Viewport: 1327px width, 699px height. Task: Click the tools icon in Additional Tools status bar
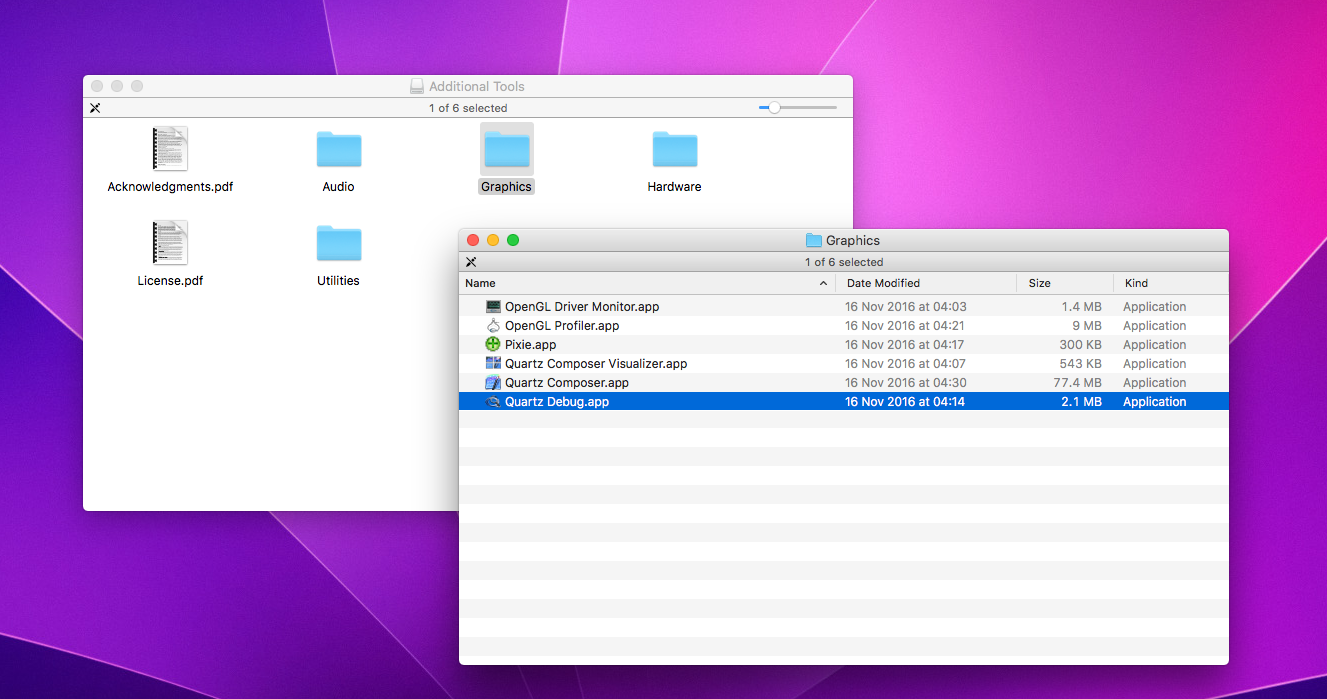point(95,108)
